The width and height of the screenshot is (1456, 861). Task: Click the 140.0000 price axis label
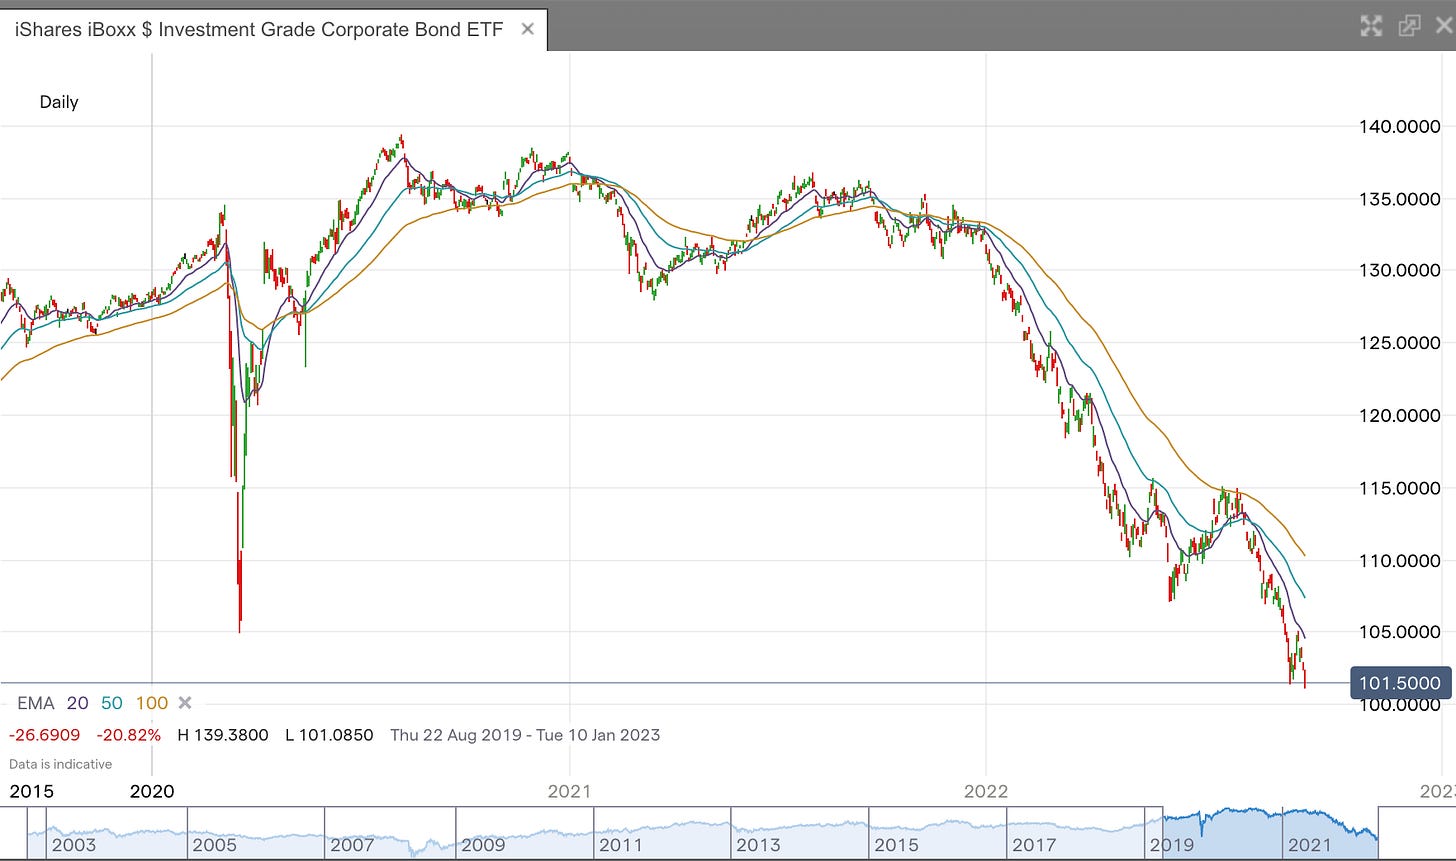[x=1400, y=126]
